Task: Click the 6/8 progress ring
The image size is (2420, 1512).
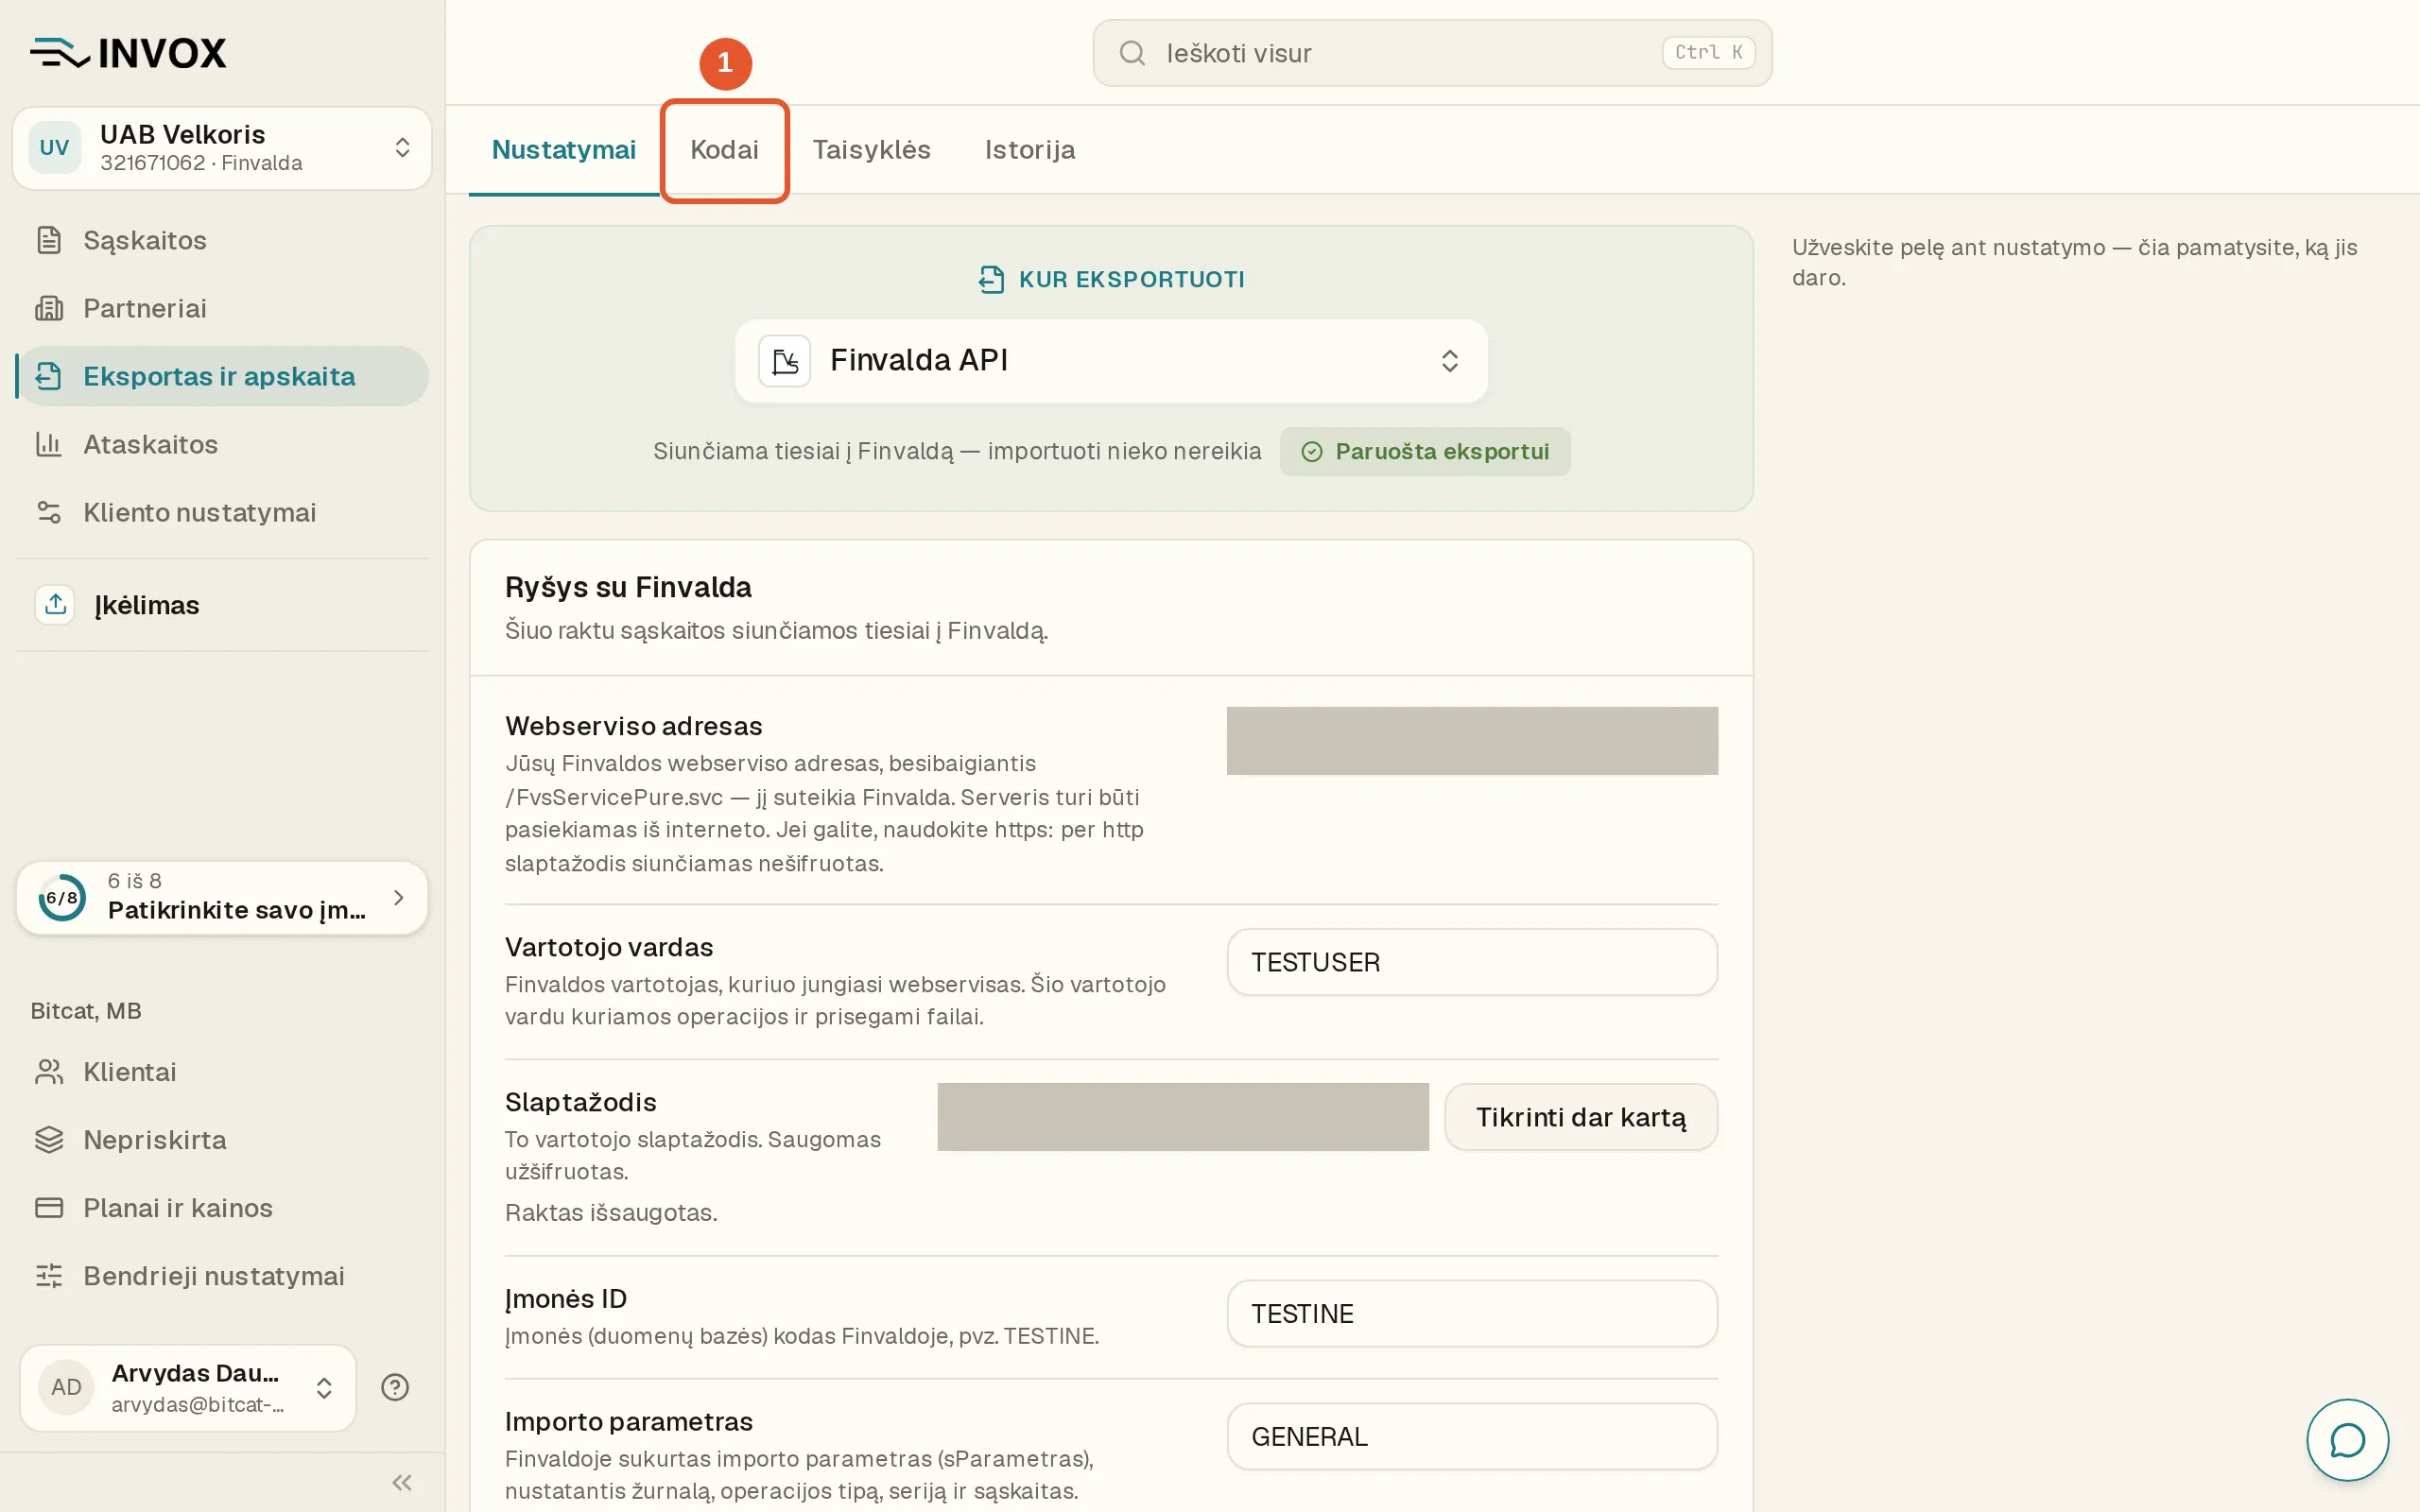Action: point(62,898)
